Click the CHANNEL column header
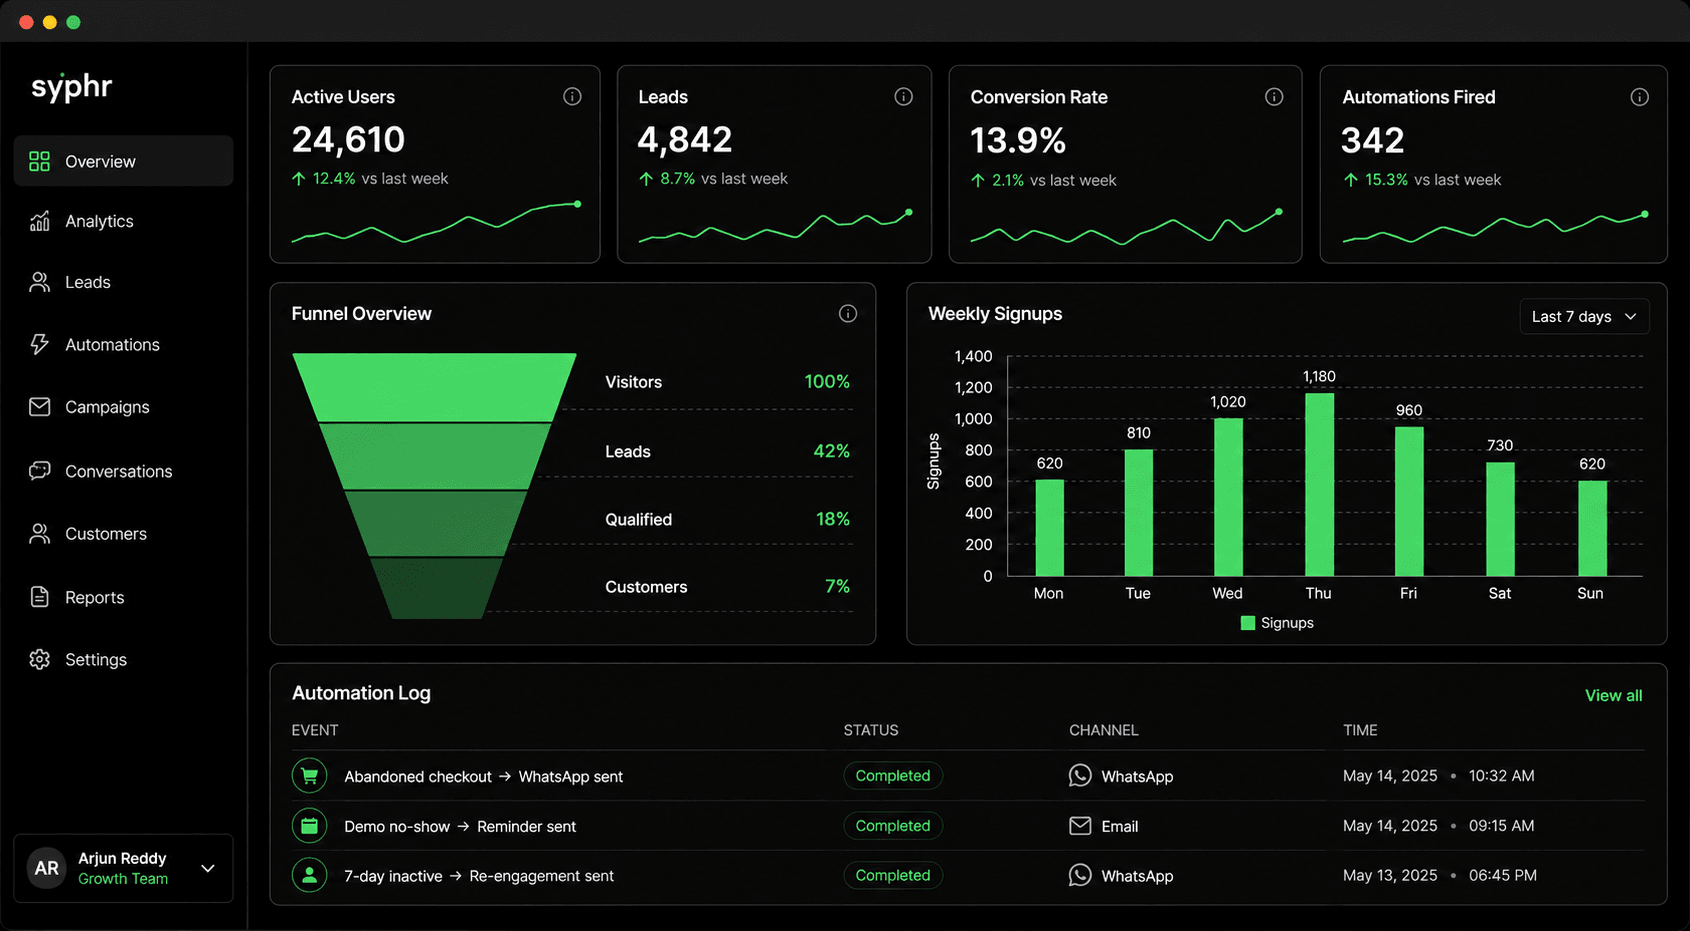Viewport: 1690px width, 931px height. 1104,730
